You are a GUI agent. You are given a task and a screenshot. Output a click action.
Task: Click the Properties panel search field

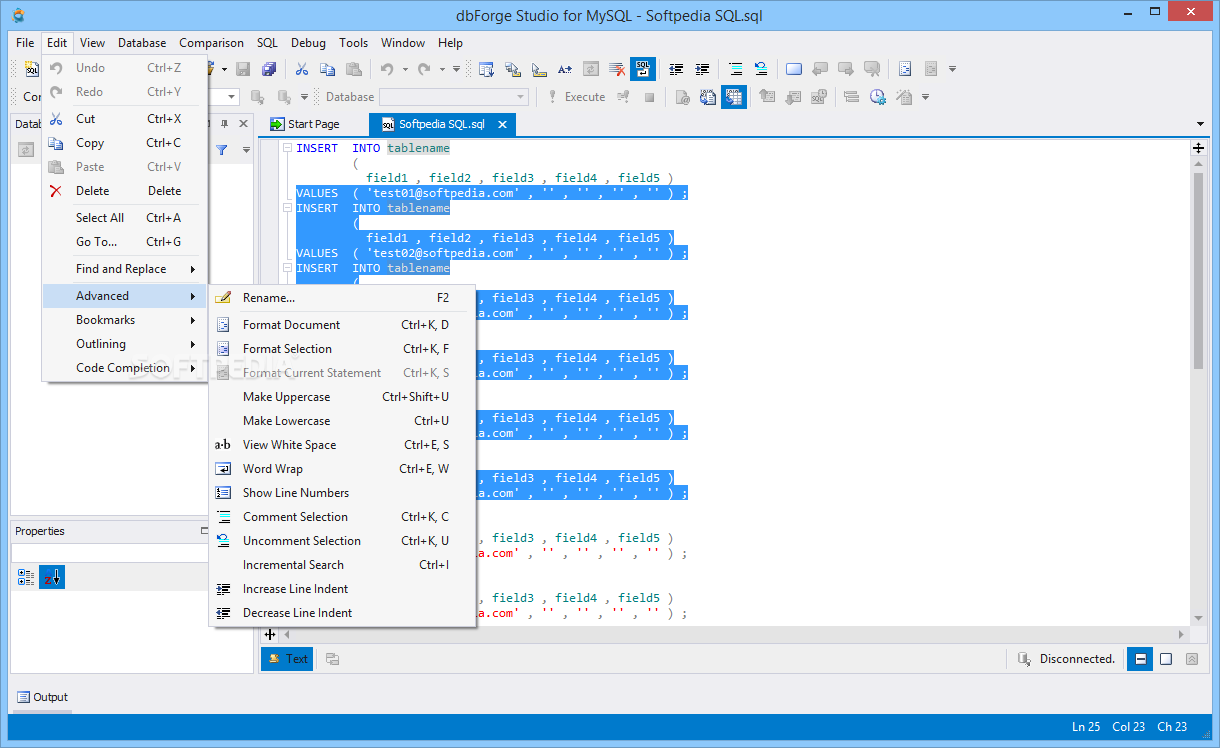pos(110,553)
